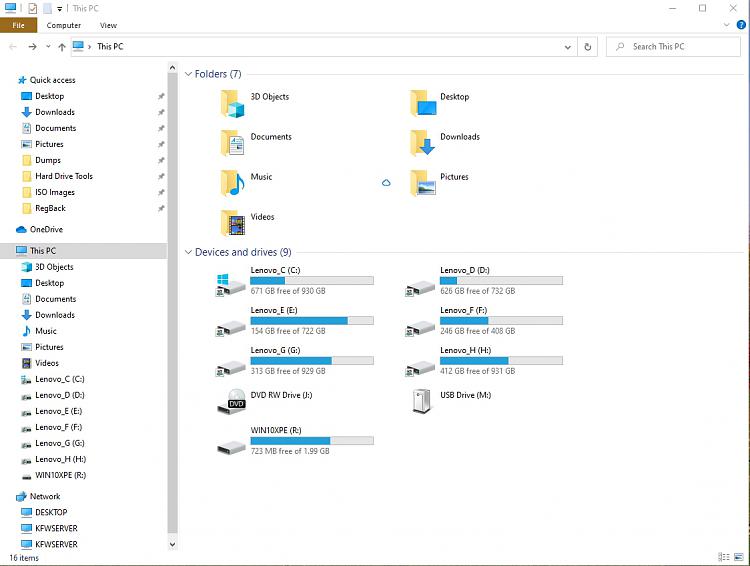Viewport: 750px width, 566px height.
Task: Select the WIN10XPE (R:) drive icon
Action: pyautogui.click(x=231, y=448)
